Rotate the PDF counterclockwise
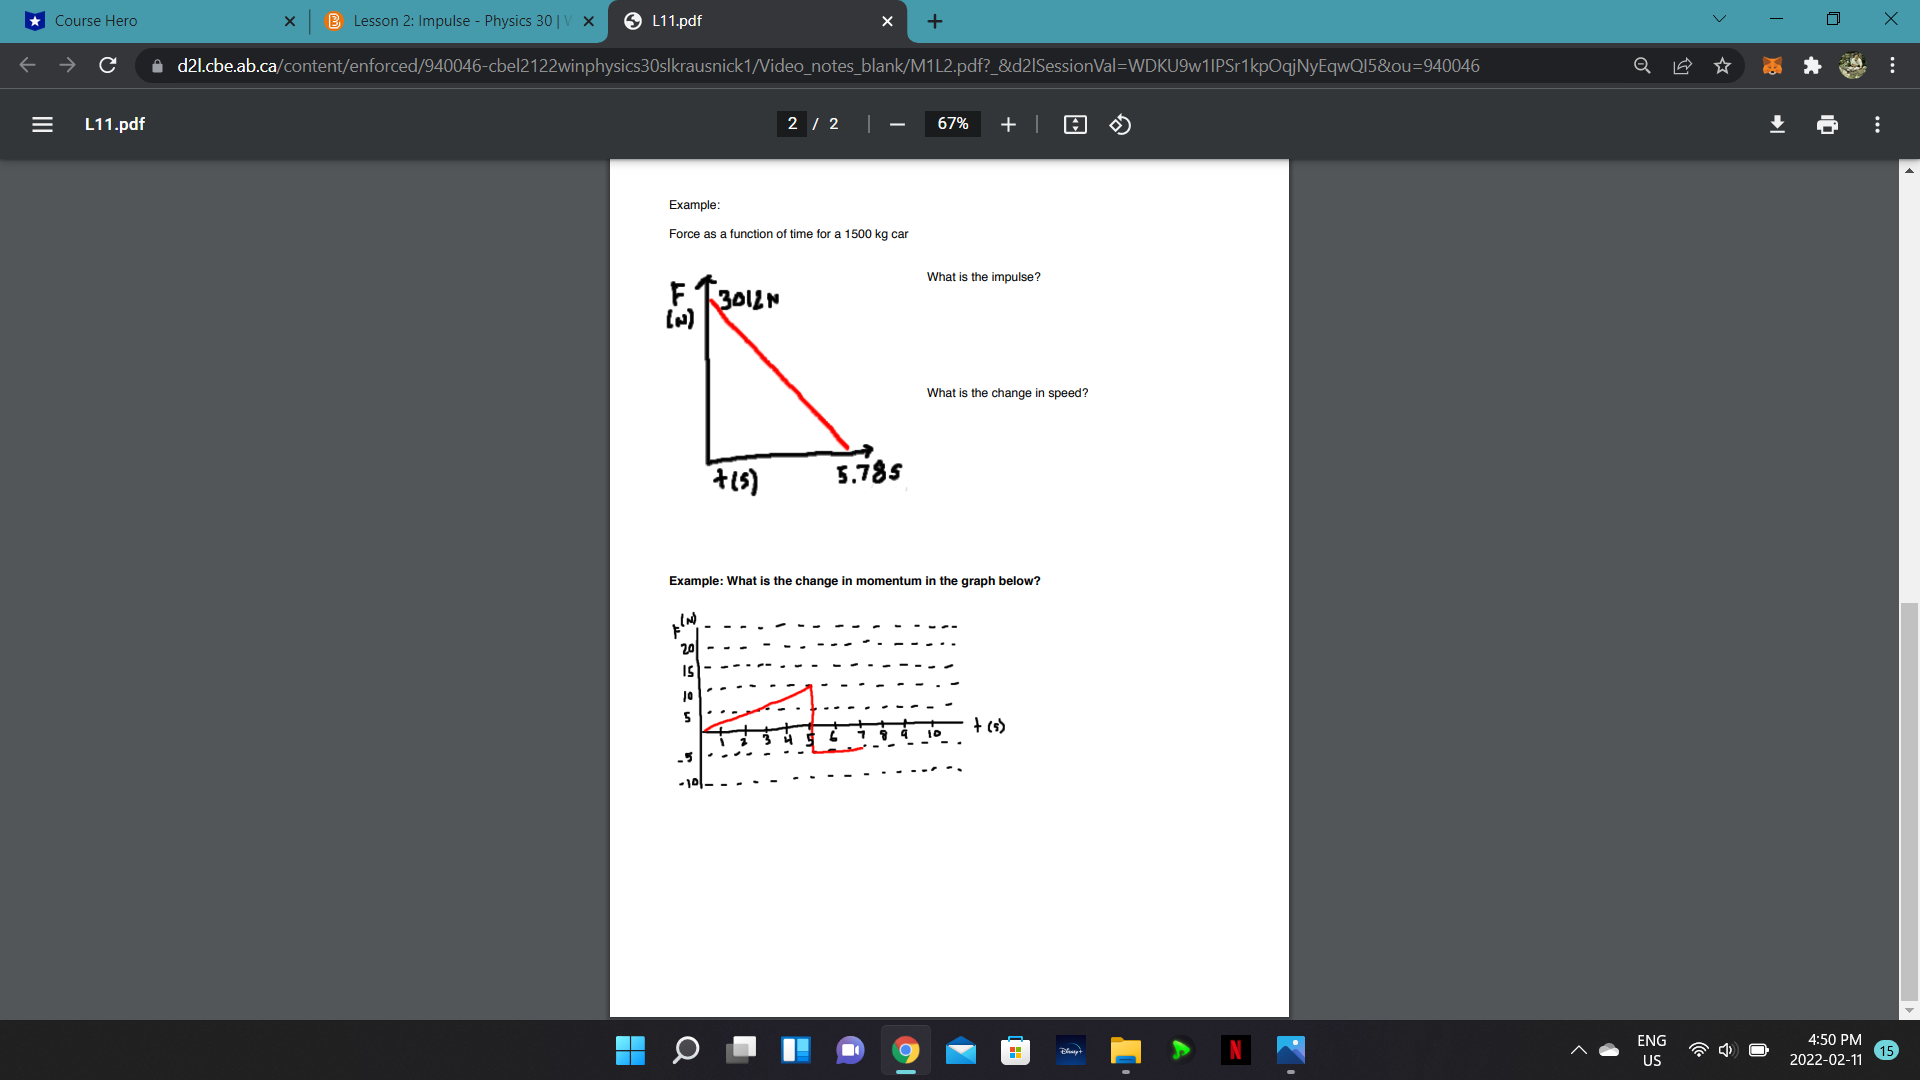 (1120, 124)
